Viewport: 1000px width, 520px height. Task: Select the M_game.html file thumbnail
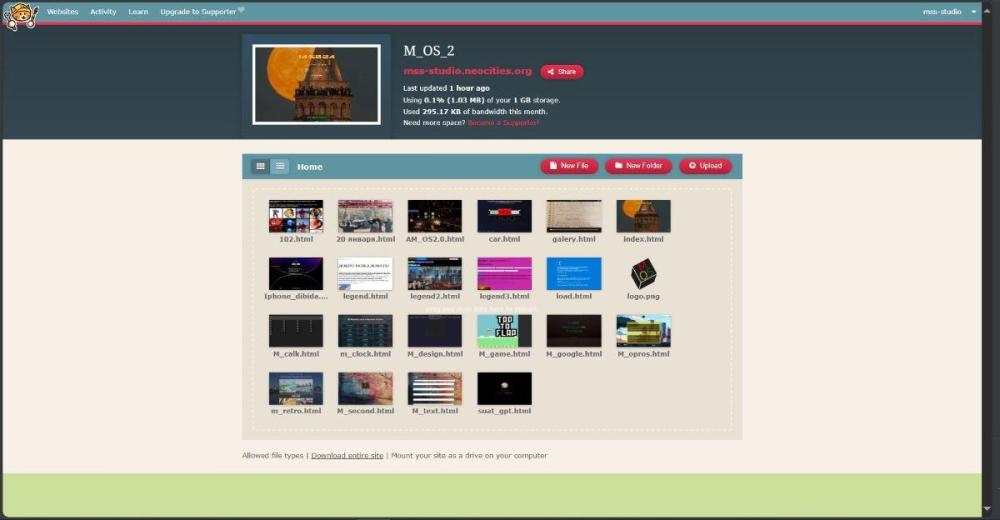tap(504, 331)
